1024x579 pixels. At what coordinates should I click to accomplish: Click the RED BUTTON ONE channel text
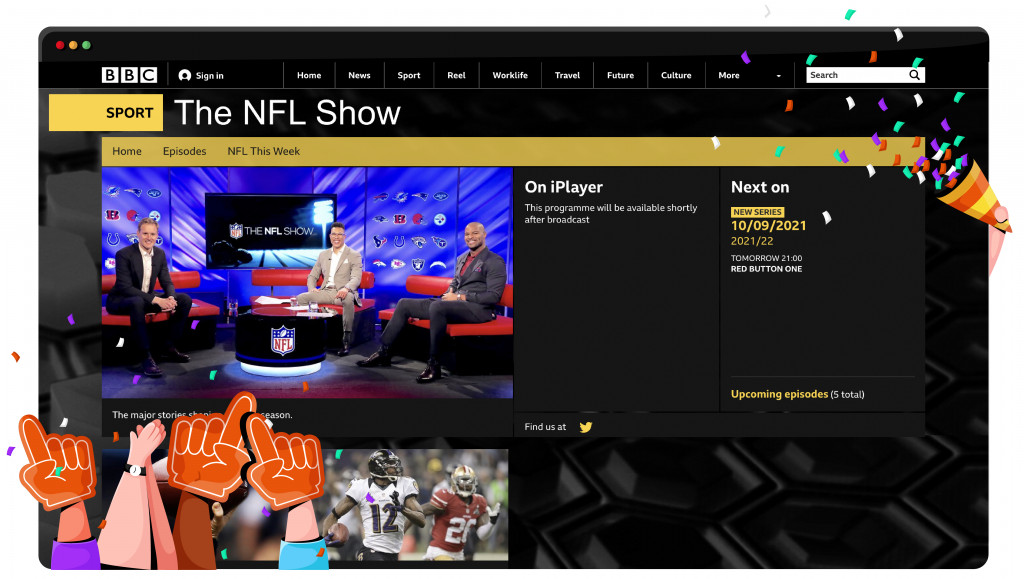[x=766, y=269]
